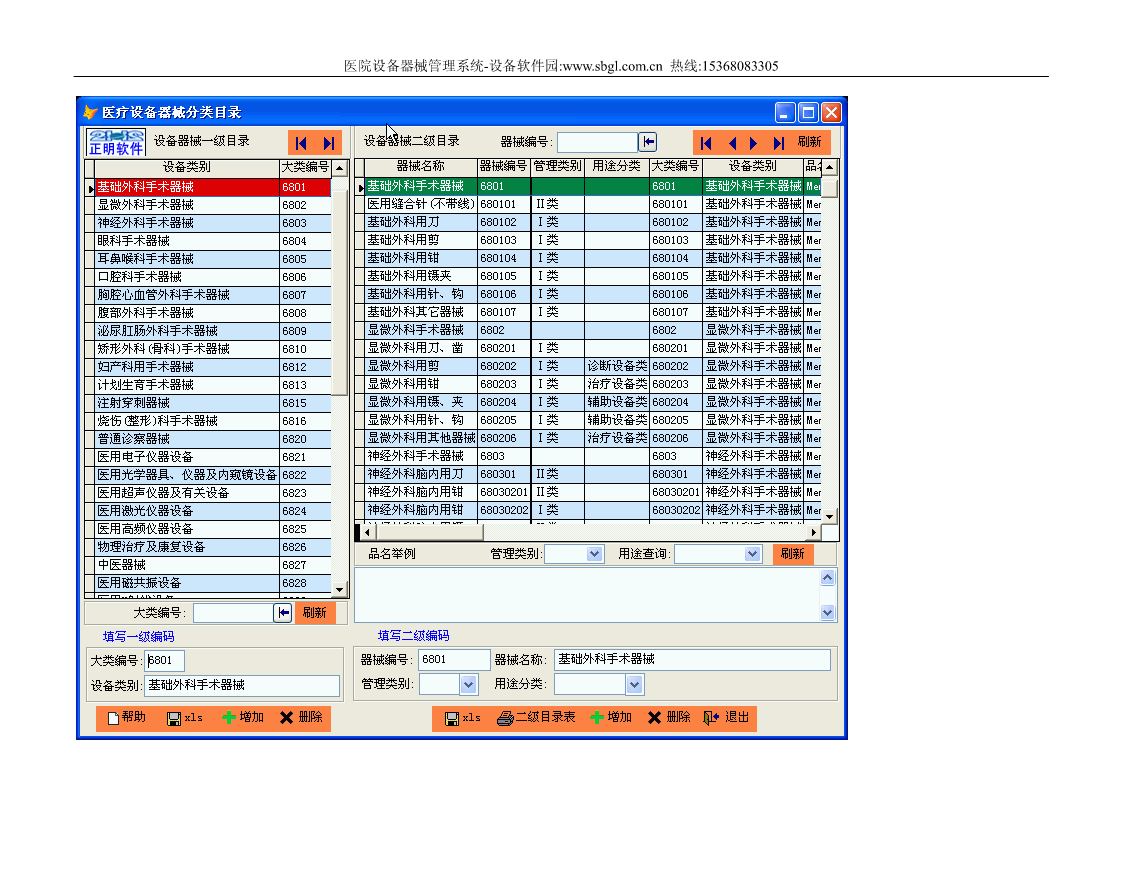This screenshot has height=870, width=1123.
Task: Select 中医器械 in first-level list
Action: [x=213, y=564]
